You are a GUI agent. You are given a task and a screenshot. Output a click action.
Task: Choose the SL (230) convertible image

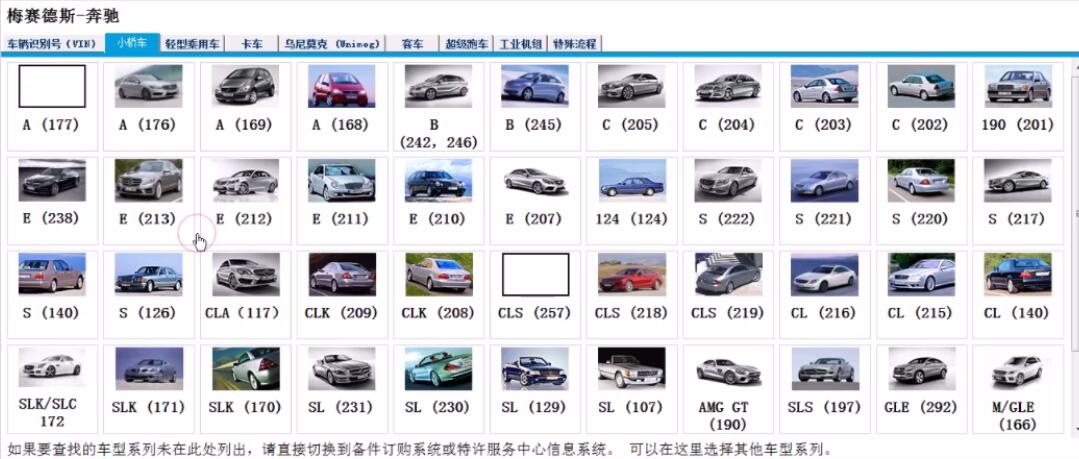438,369
